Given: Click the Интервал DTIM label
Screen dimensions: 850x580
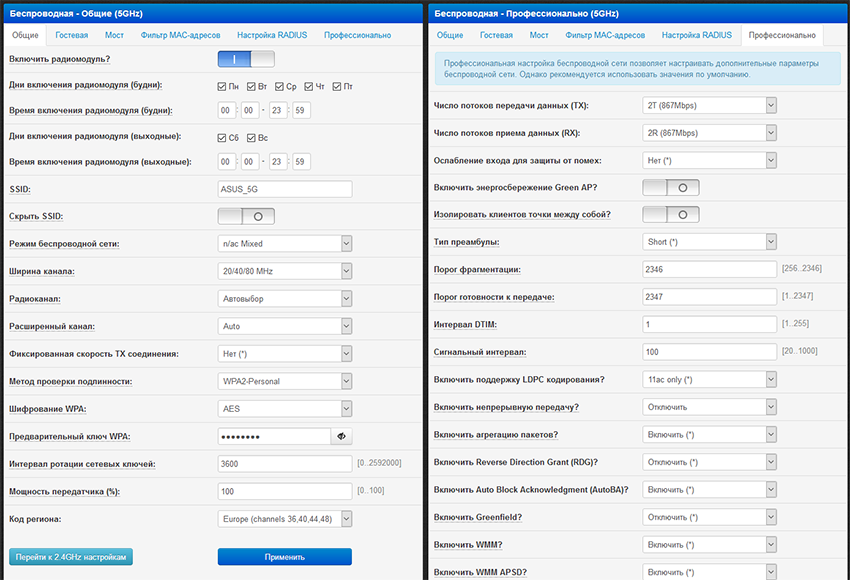Looking at the screenshot, I should click(465, 324).
